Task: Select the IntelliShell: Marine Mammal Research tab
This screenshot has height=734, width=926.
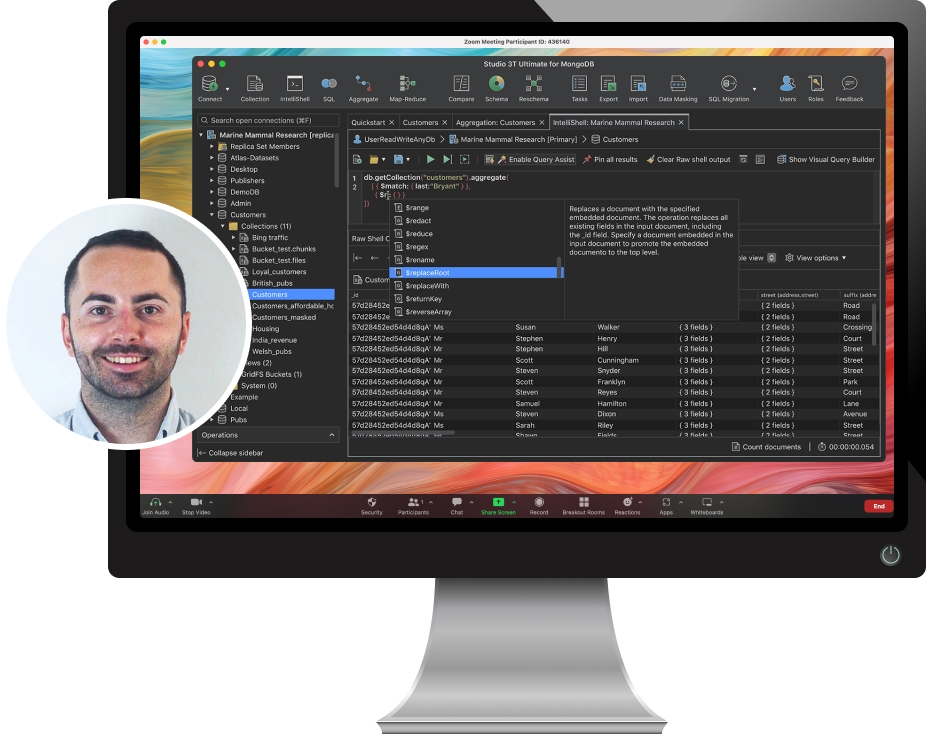Action: [613, 122]
